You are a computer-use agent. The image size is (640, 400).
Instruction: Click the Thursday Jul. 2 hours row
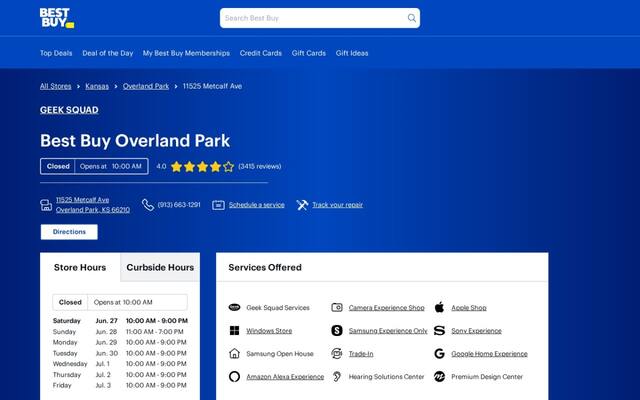120,375
